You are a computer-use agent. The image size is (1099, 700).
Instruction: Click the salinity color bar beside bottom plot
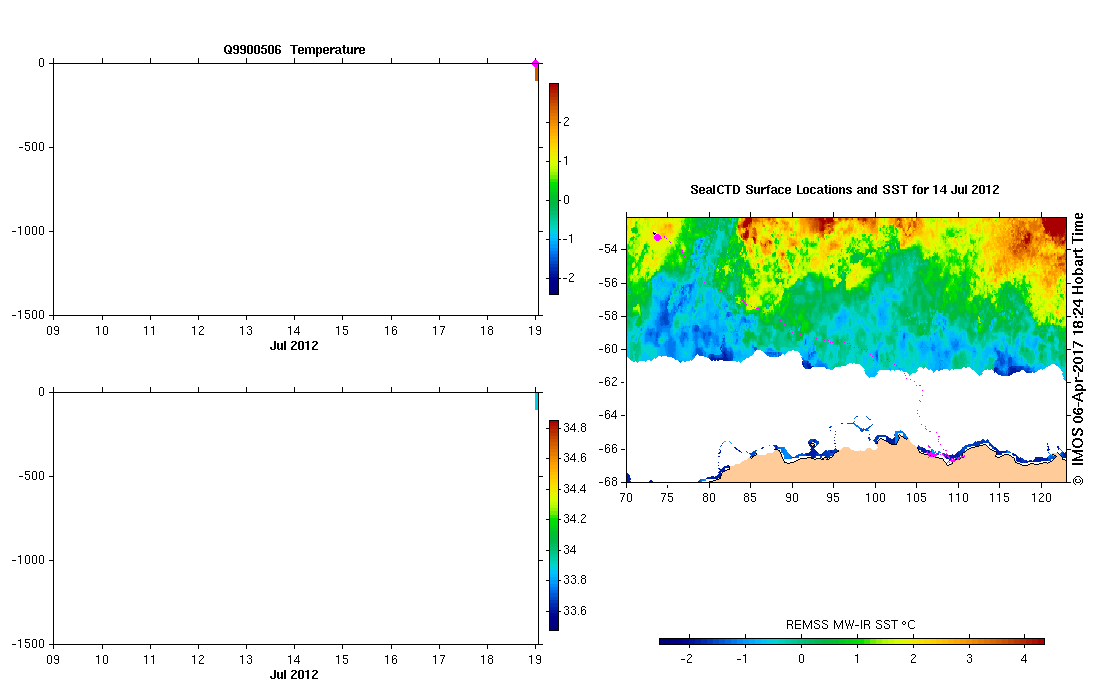pos(554,526)
